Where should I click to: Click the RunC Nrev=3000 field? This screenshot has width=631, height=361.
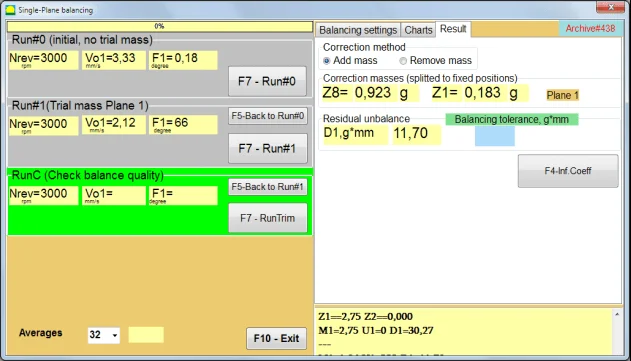pos(43,196)
